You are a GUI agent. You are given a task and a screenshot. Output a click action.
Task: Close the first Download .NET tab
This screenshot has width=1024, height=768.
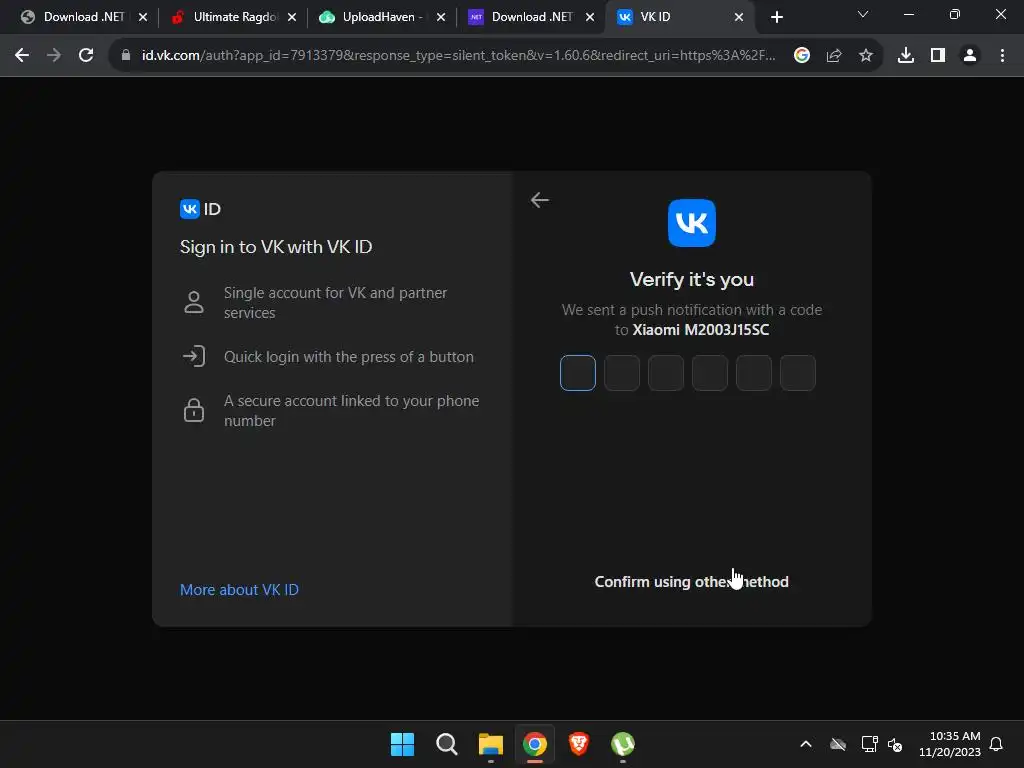pos(143,17)
